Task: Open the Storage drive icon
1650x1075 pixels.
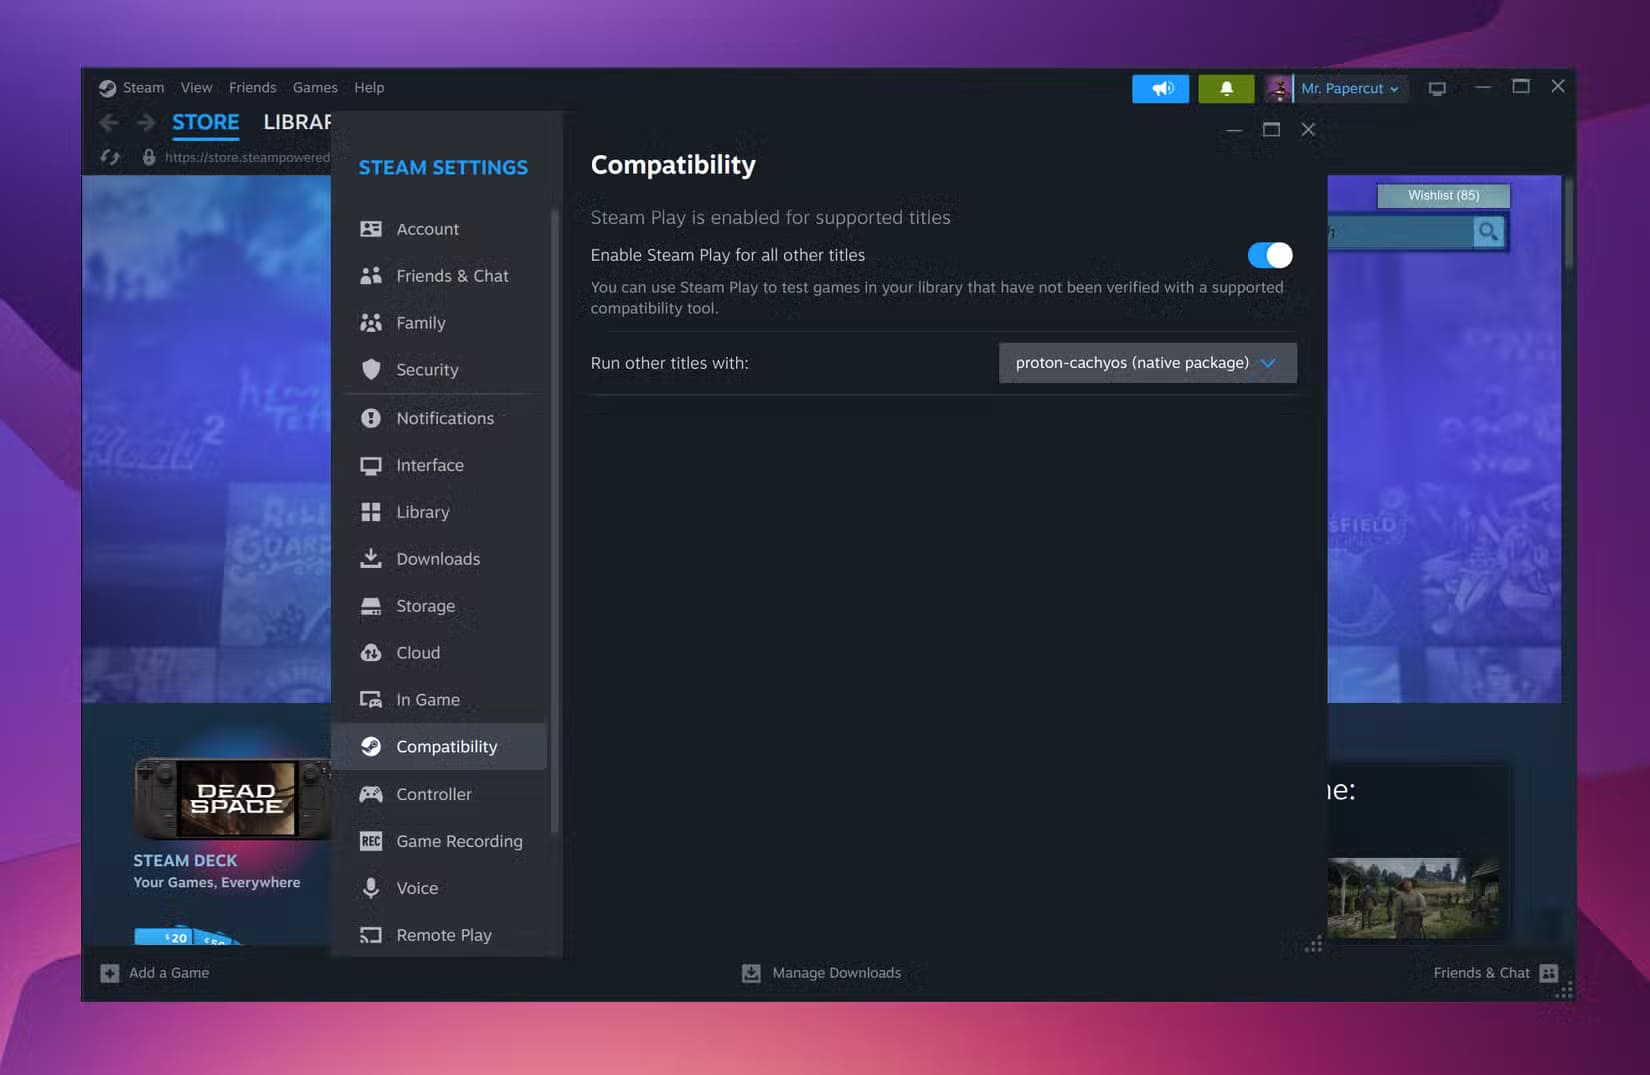Action: 371,606
